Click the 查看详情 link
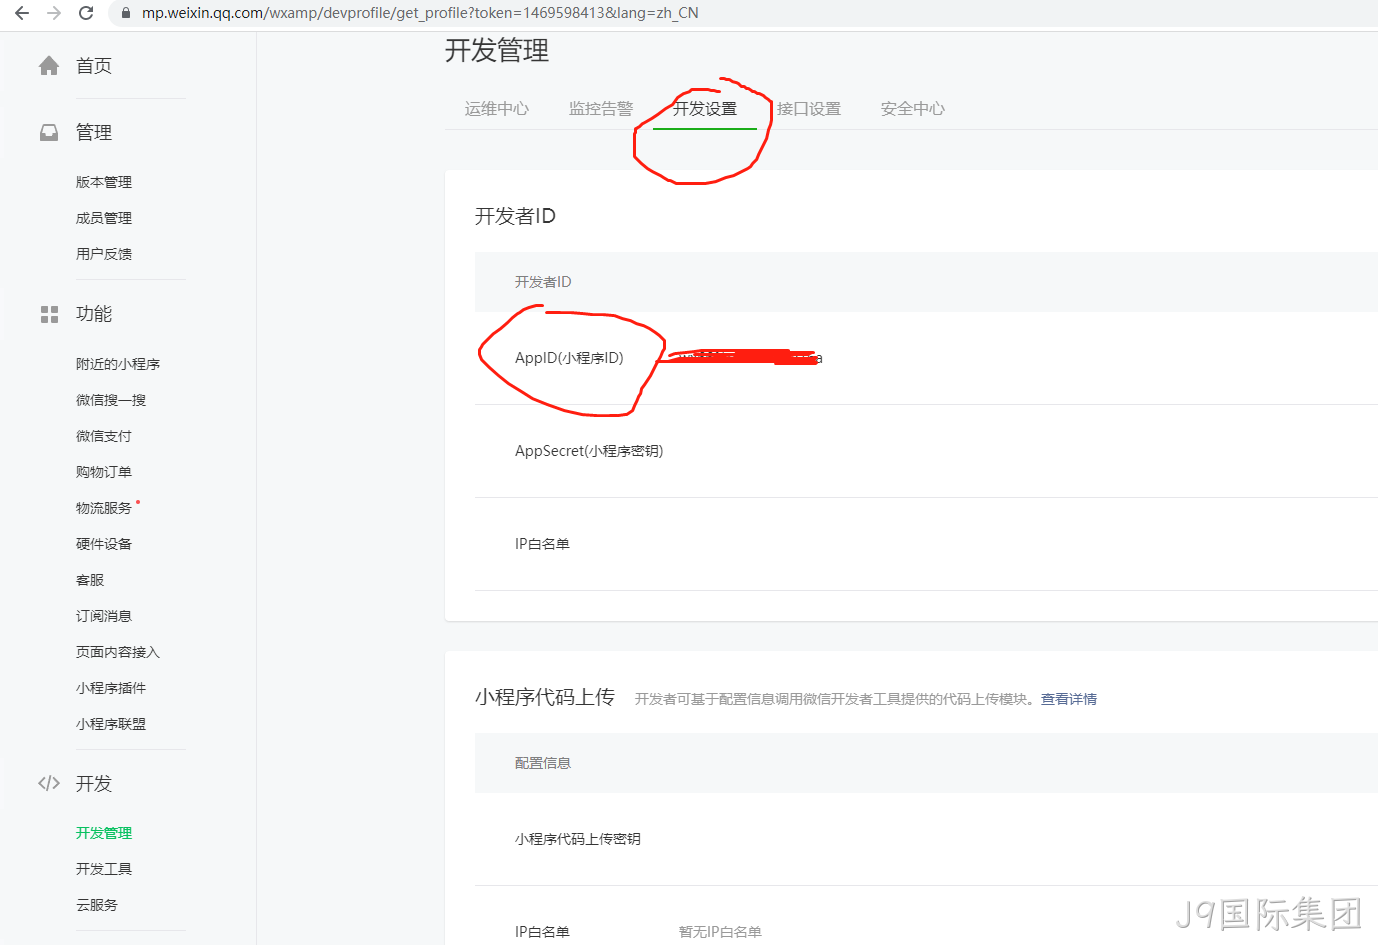Viewport: 1378px width, 945px height. [x=1069, y=699]
